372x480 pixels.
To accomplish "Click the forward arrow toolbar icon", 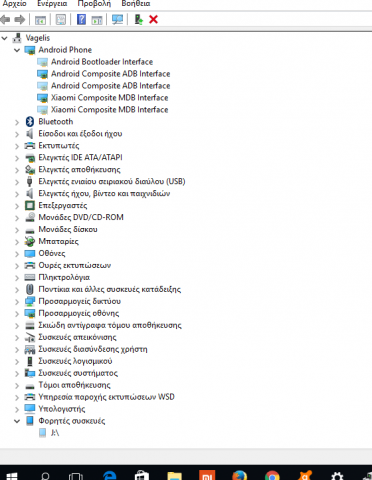I will (20, 20).
